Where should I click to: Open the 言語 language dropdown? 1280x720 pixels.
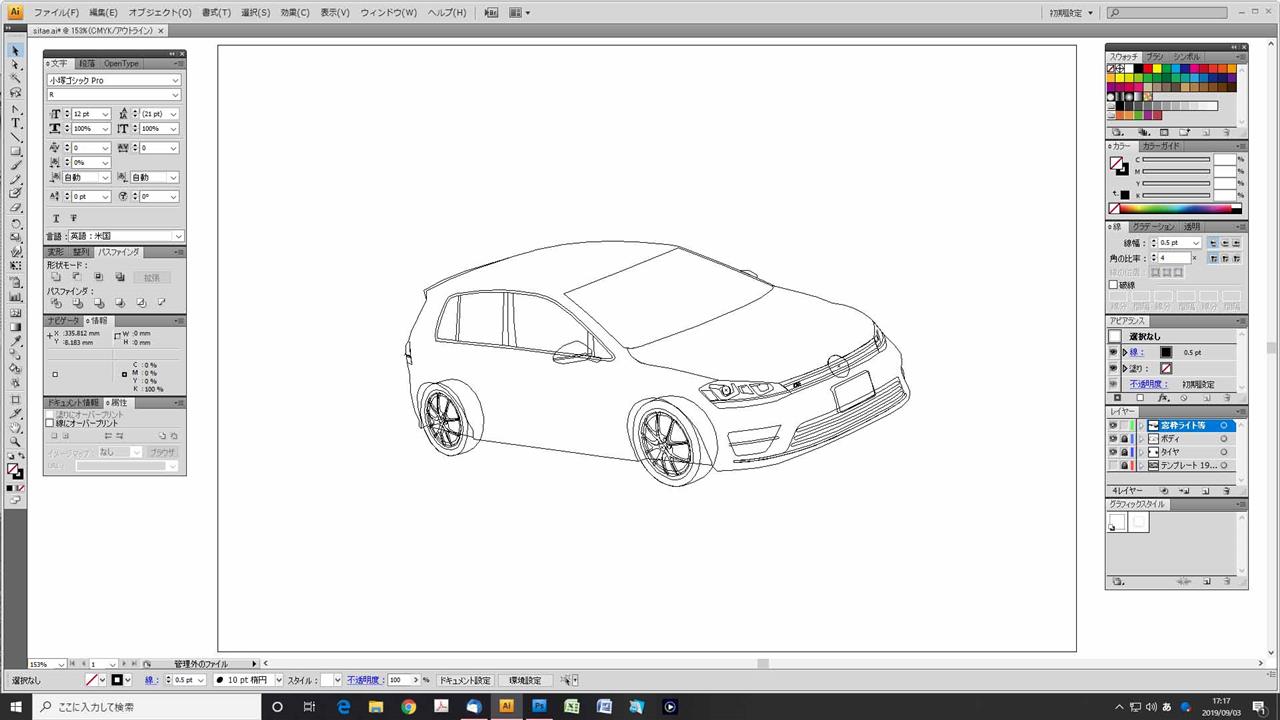click(x=127, y=236)
